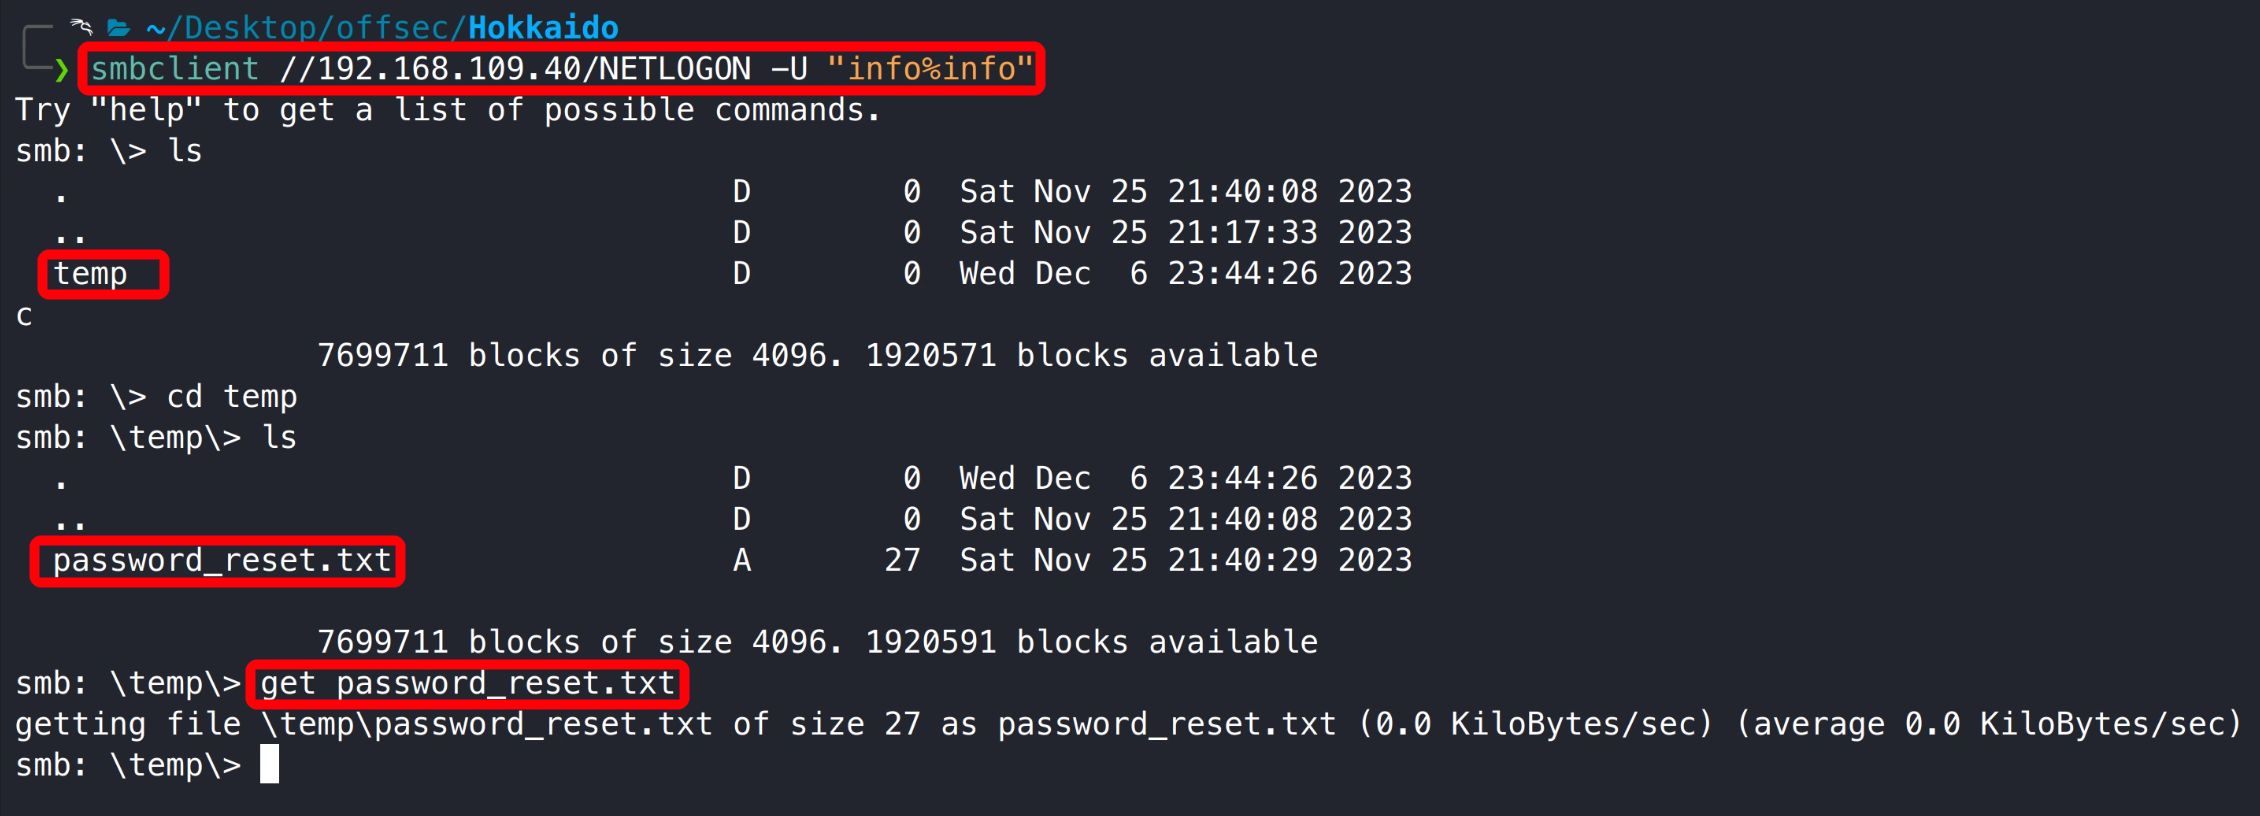
Task: Click the blue folder icon in prompt
Action: point(119,27)
